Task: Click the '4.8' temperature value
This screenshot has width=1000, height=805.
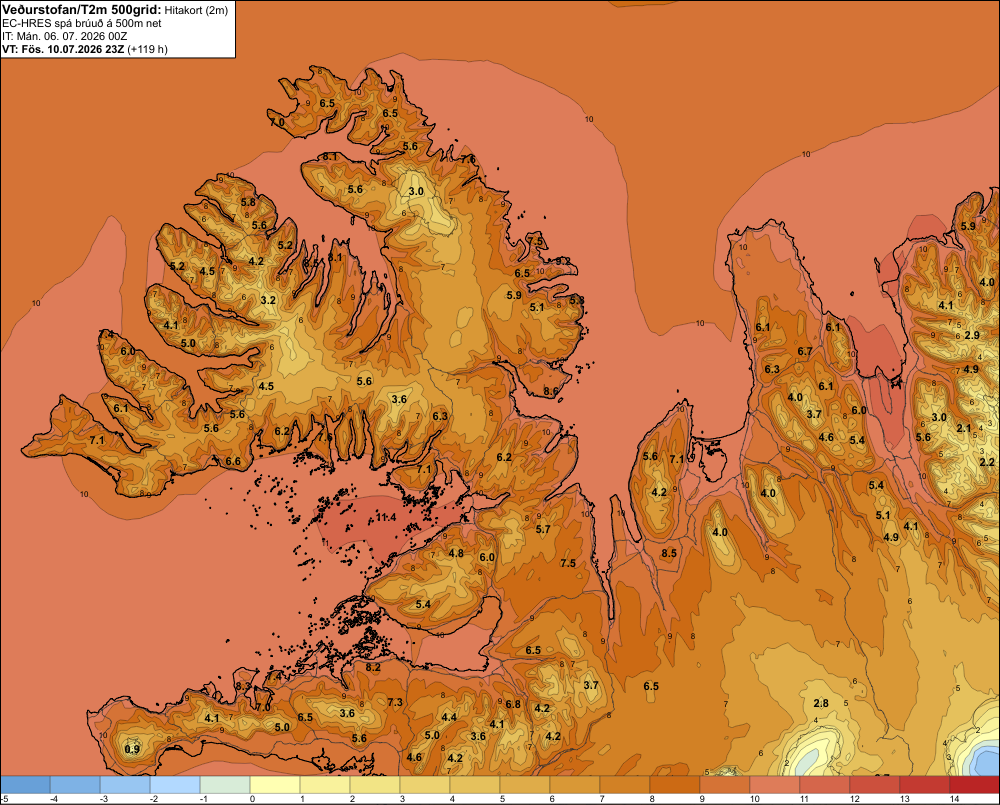Action: pos(457,553)
